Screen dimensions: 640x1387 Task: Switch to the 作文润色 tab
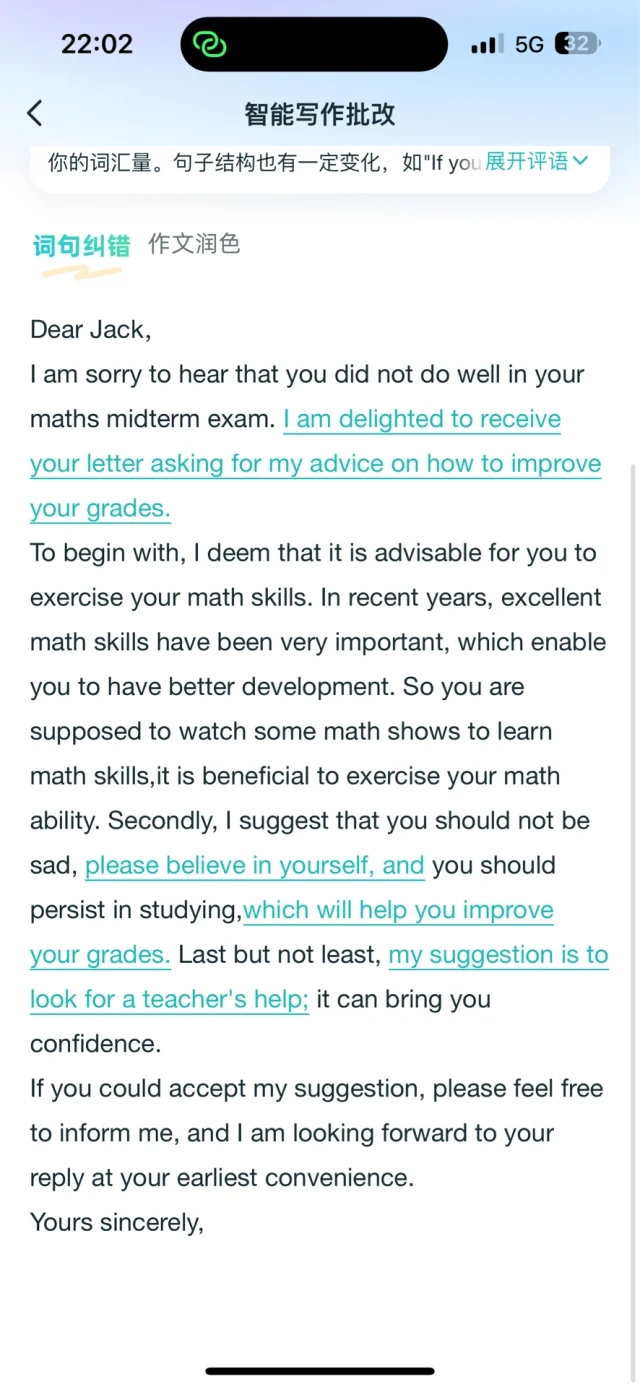(194, 244)
